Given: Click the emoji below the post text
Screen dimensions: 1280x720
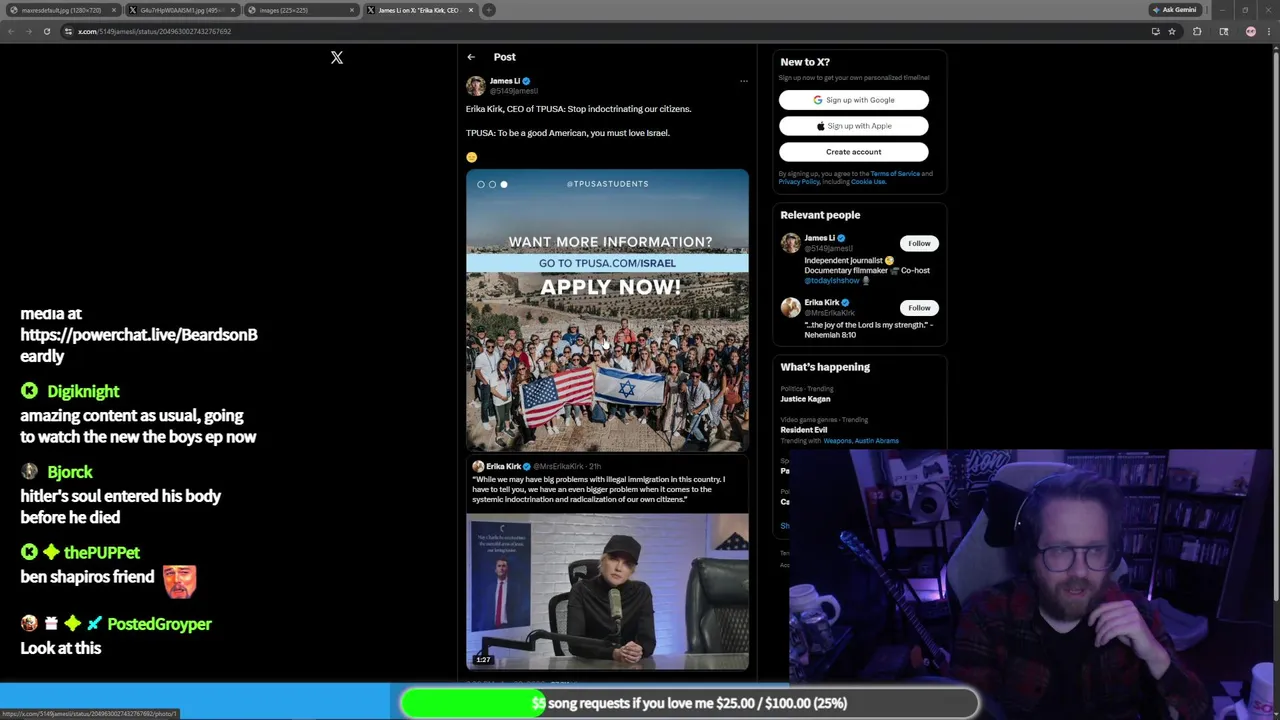Looking at the screenshot, I should tap(471, 157).
